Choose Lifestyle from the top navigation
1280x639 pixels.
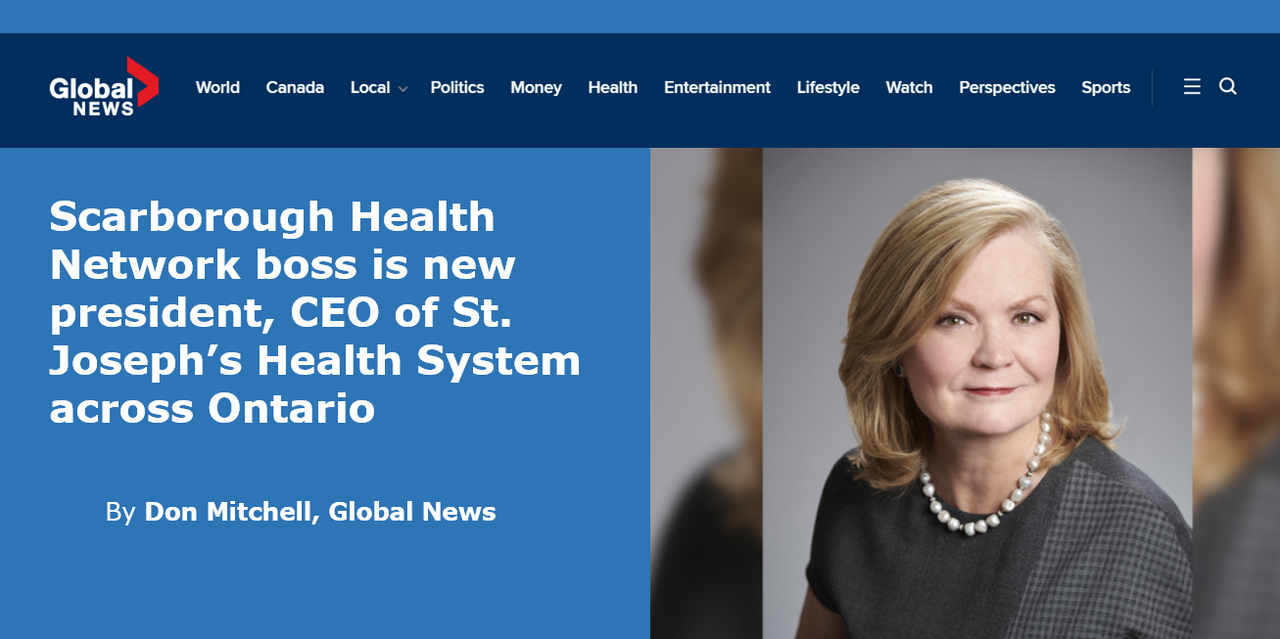click(x=828, y=88)
